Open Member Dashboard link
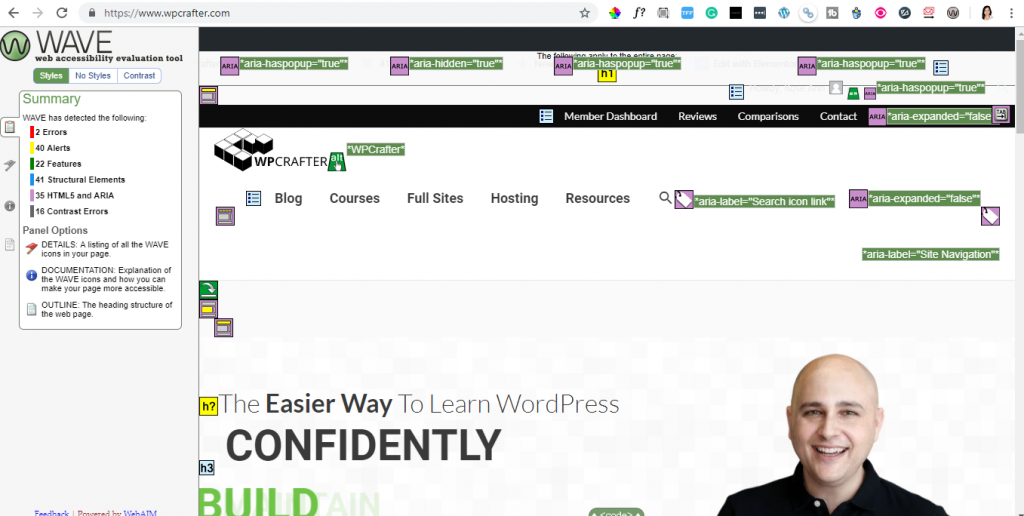The height and width of the screenshot is (516, 1024). (611, 116)
